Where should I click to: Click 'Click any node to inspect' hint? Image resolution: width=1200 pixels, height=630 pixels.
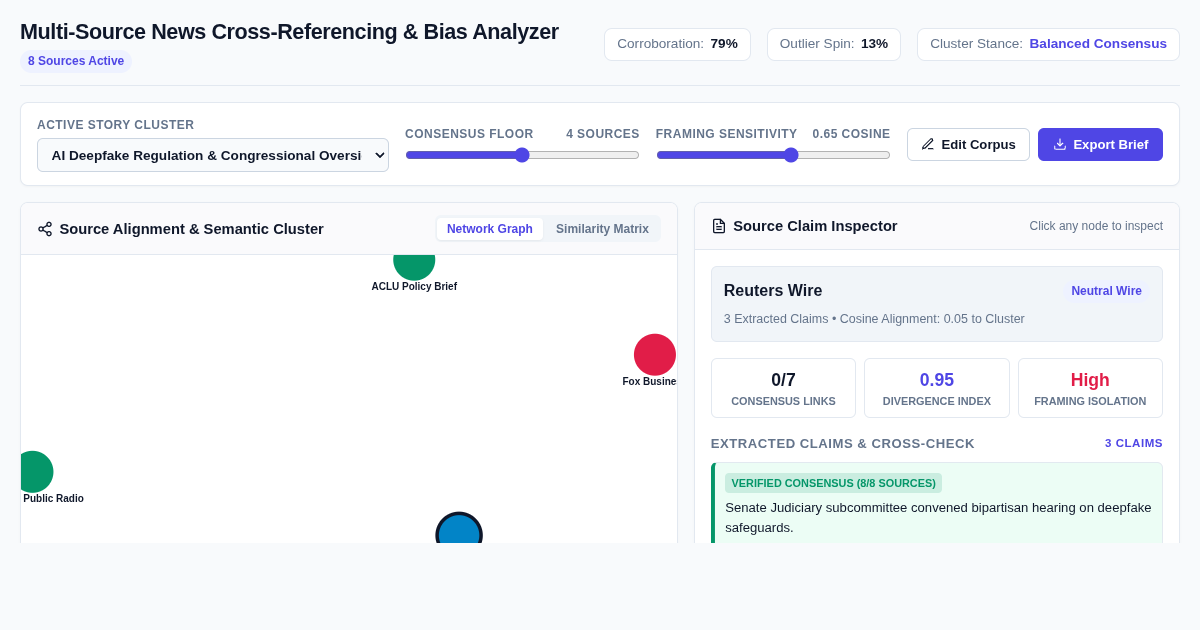click(1096, 226)
